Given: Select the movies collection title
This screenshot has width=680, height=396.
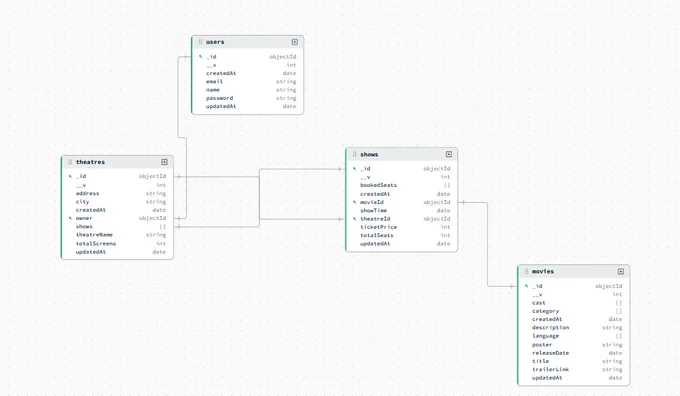Looking at the screenshot, I should pyautogui.click(x=543, y=272).
